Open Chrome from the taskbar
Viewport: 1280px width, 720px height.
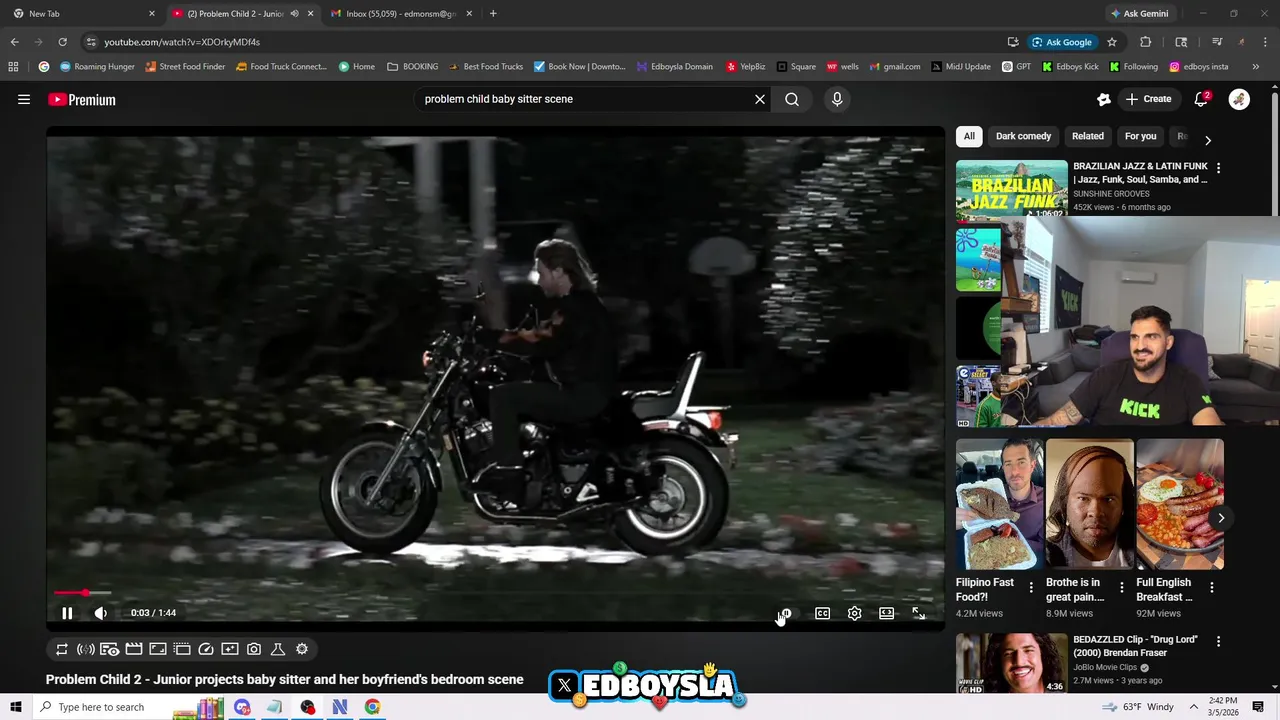[372, 707]
